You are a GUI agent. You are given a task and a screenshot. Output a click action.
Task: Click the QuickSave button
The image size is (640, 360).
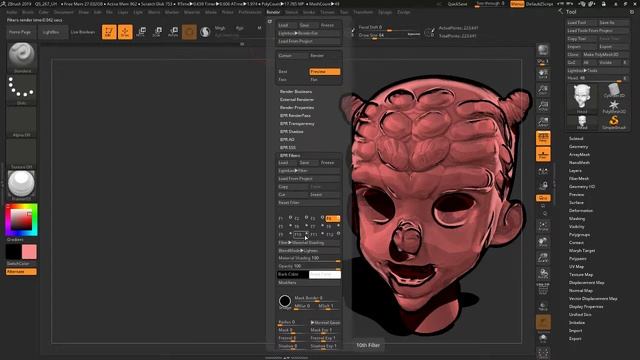[x=458, y=4]
